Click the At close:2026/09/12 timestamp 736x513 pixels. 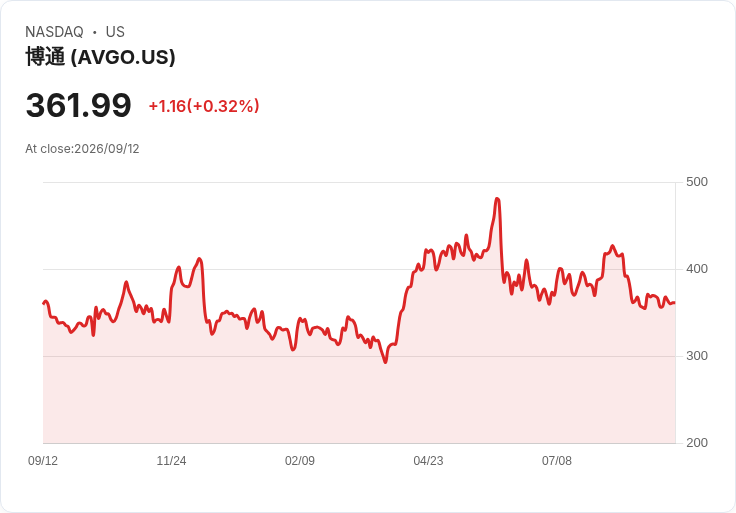coord(82,149)
